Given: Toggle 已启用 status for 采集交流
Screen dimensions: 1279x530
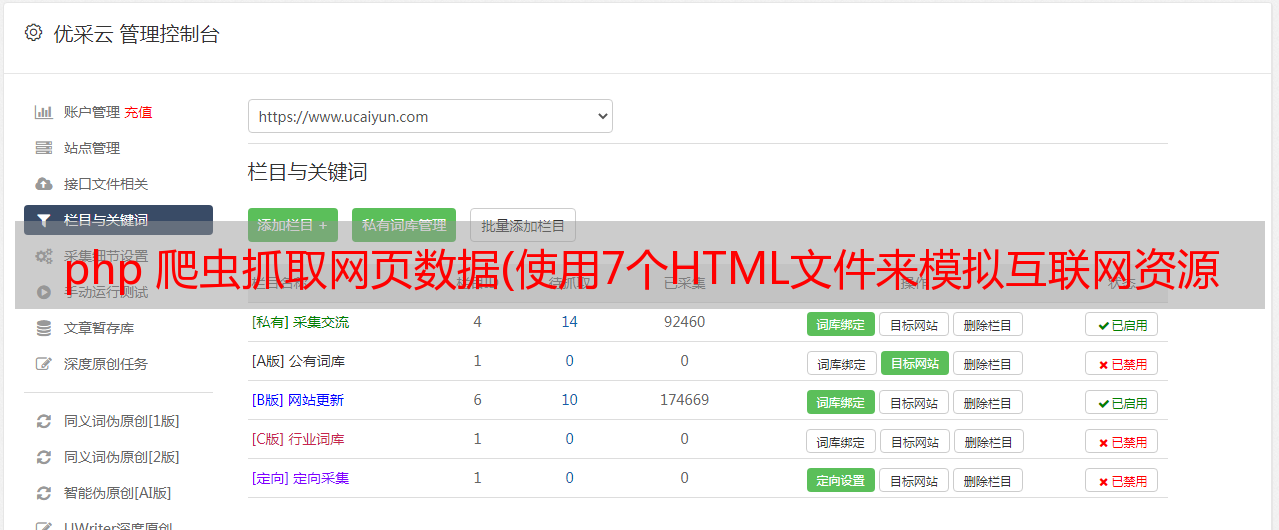Looking at the screenshot, I should [1122, 324].
